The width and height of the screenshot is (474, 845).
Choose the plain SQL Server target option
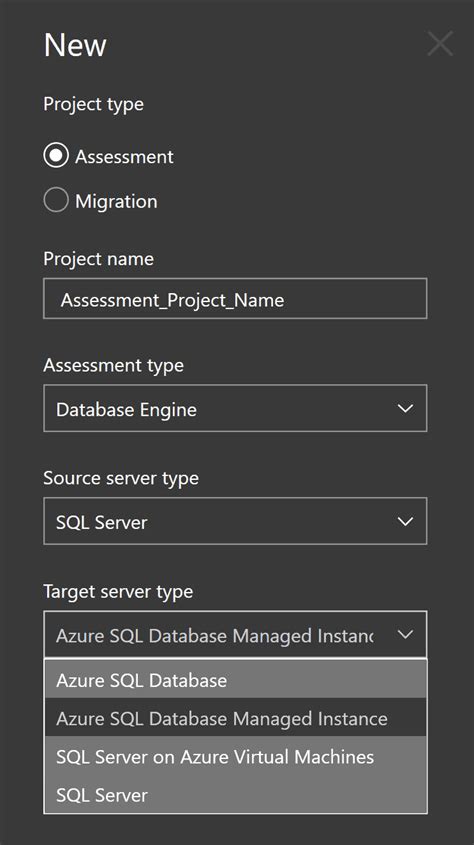(x=235, y=794)
